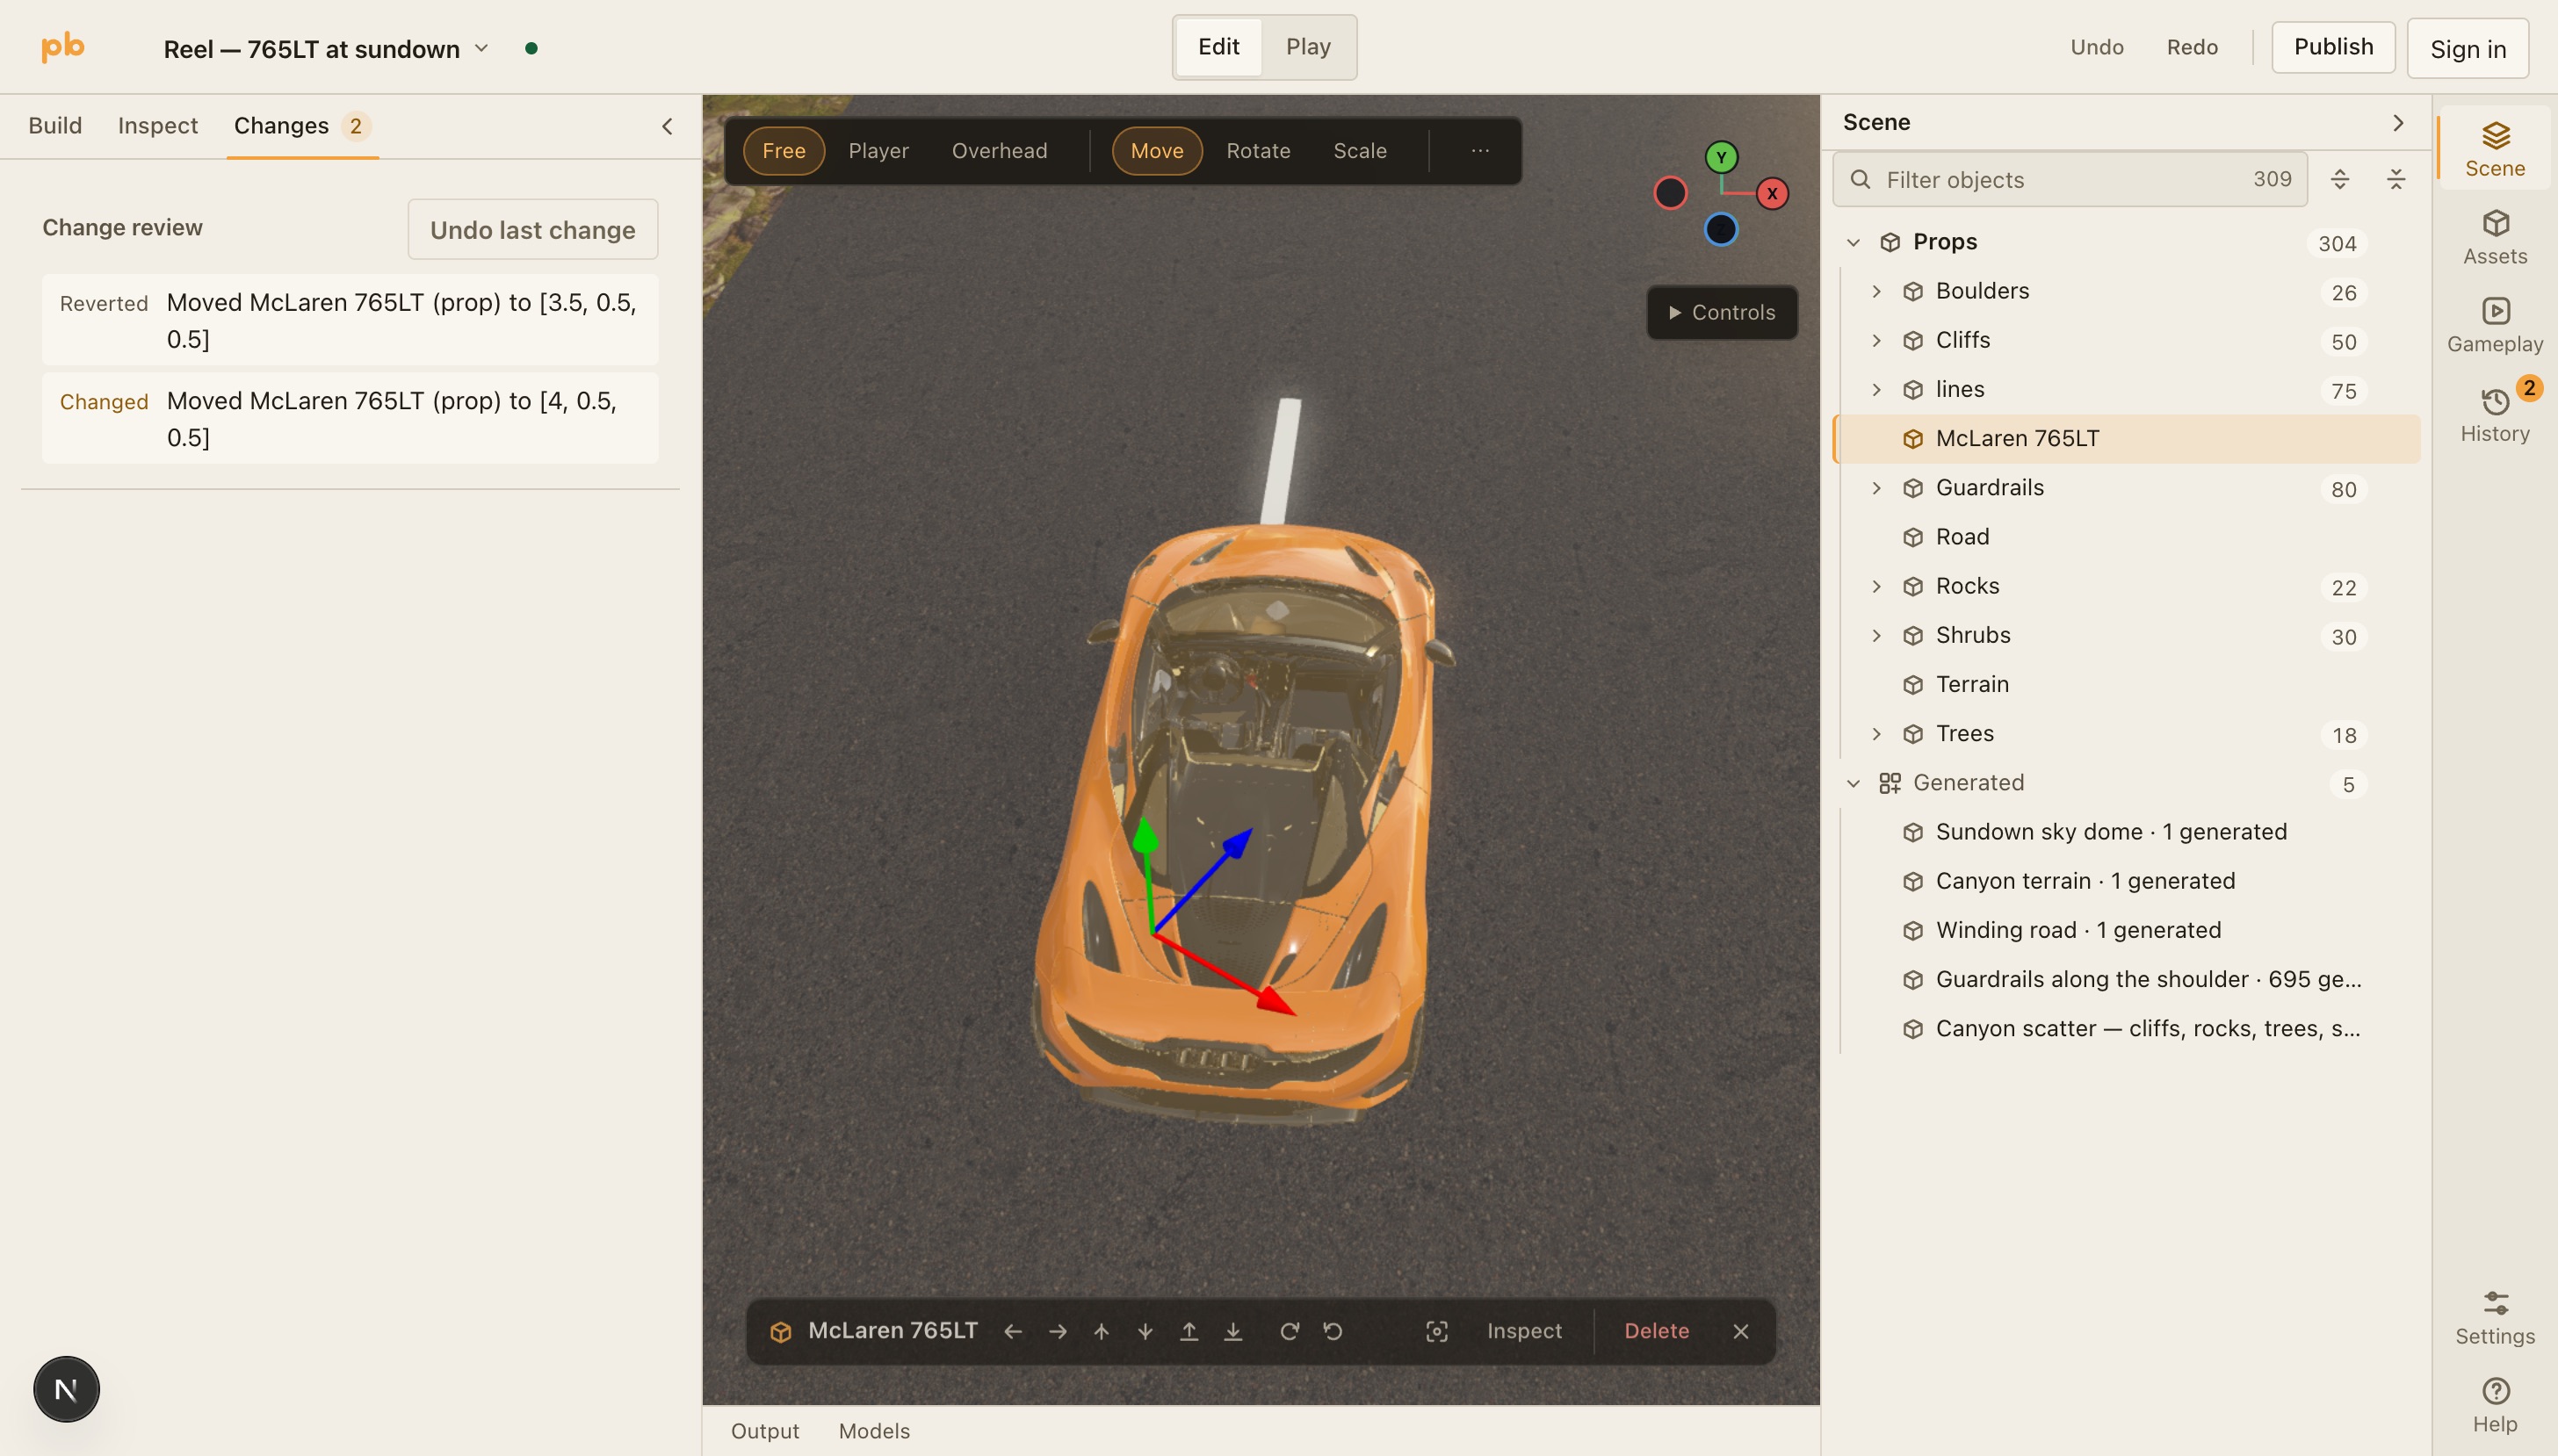The height and width of the screenshot is (1456, 2558).
Task: Nudge McLaren 765LT left with arrow icon
Action: coord(1012,1331)
